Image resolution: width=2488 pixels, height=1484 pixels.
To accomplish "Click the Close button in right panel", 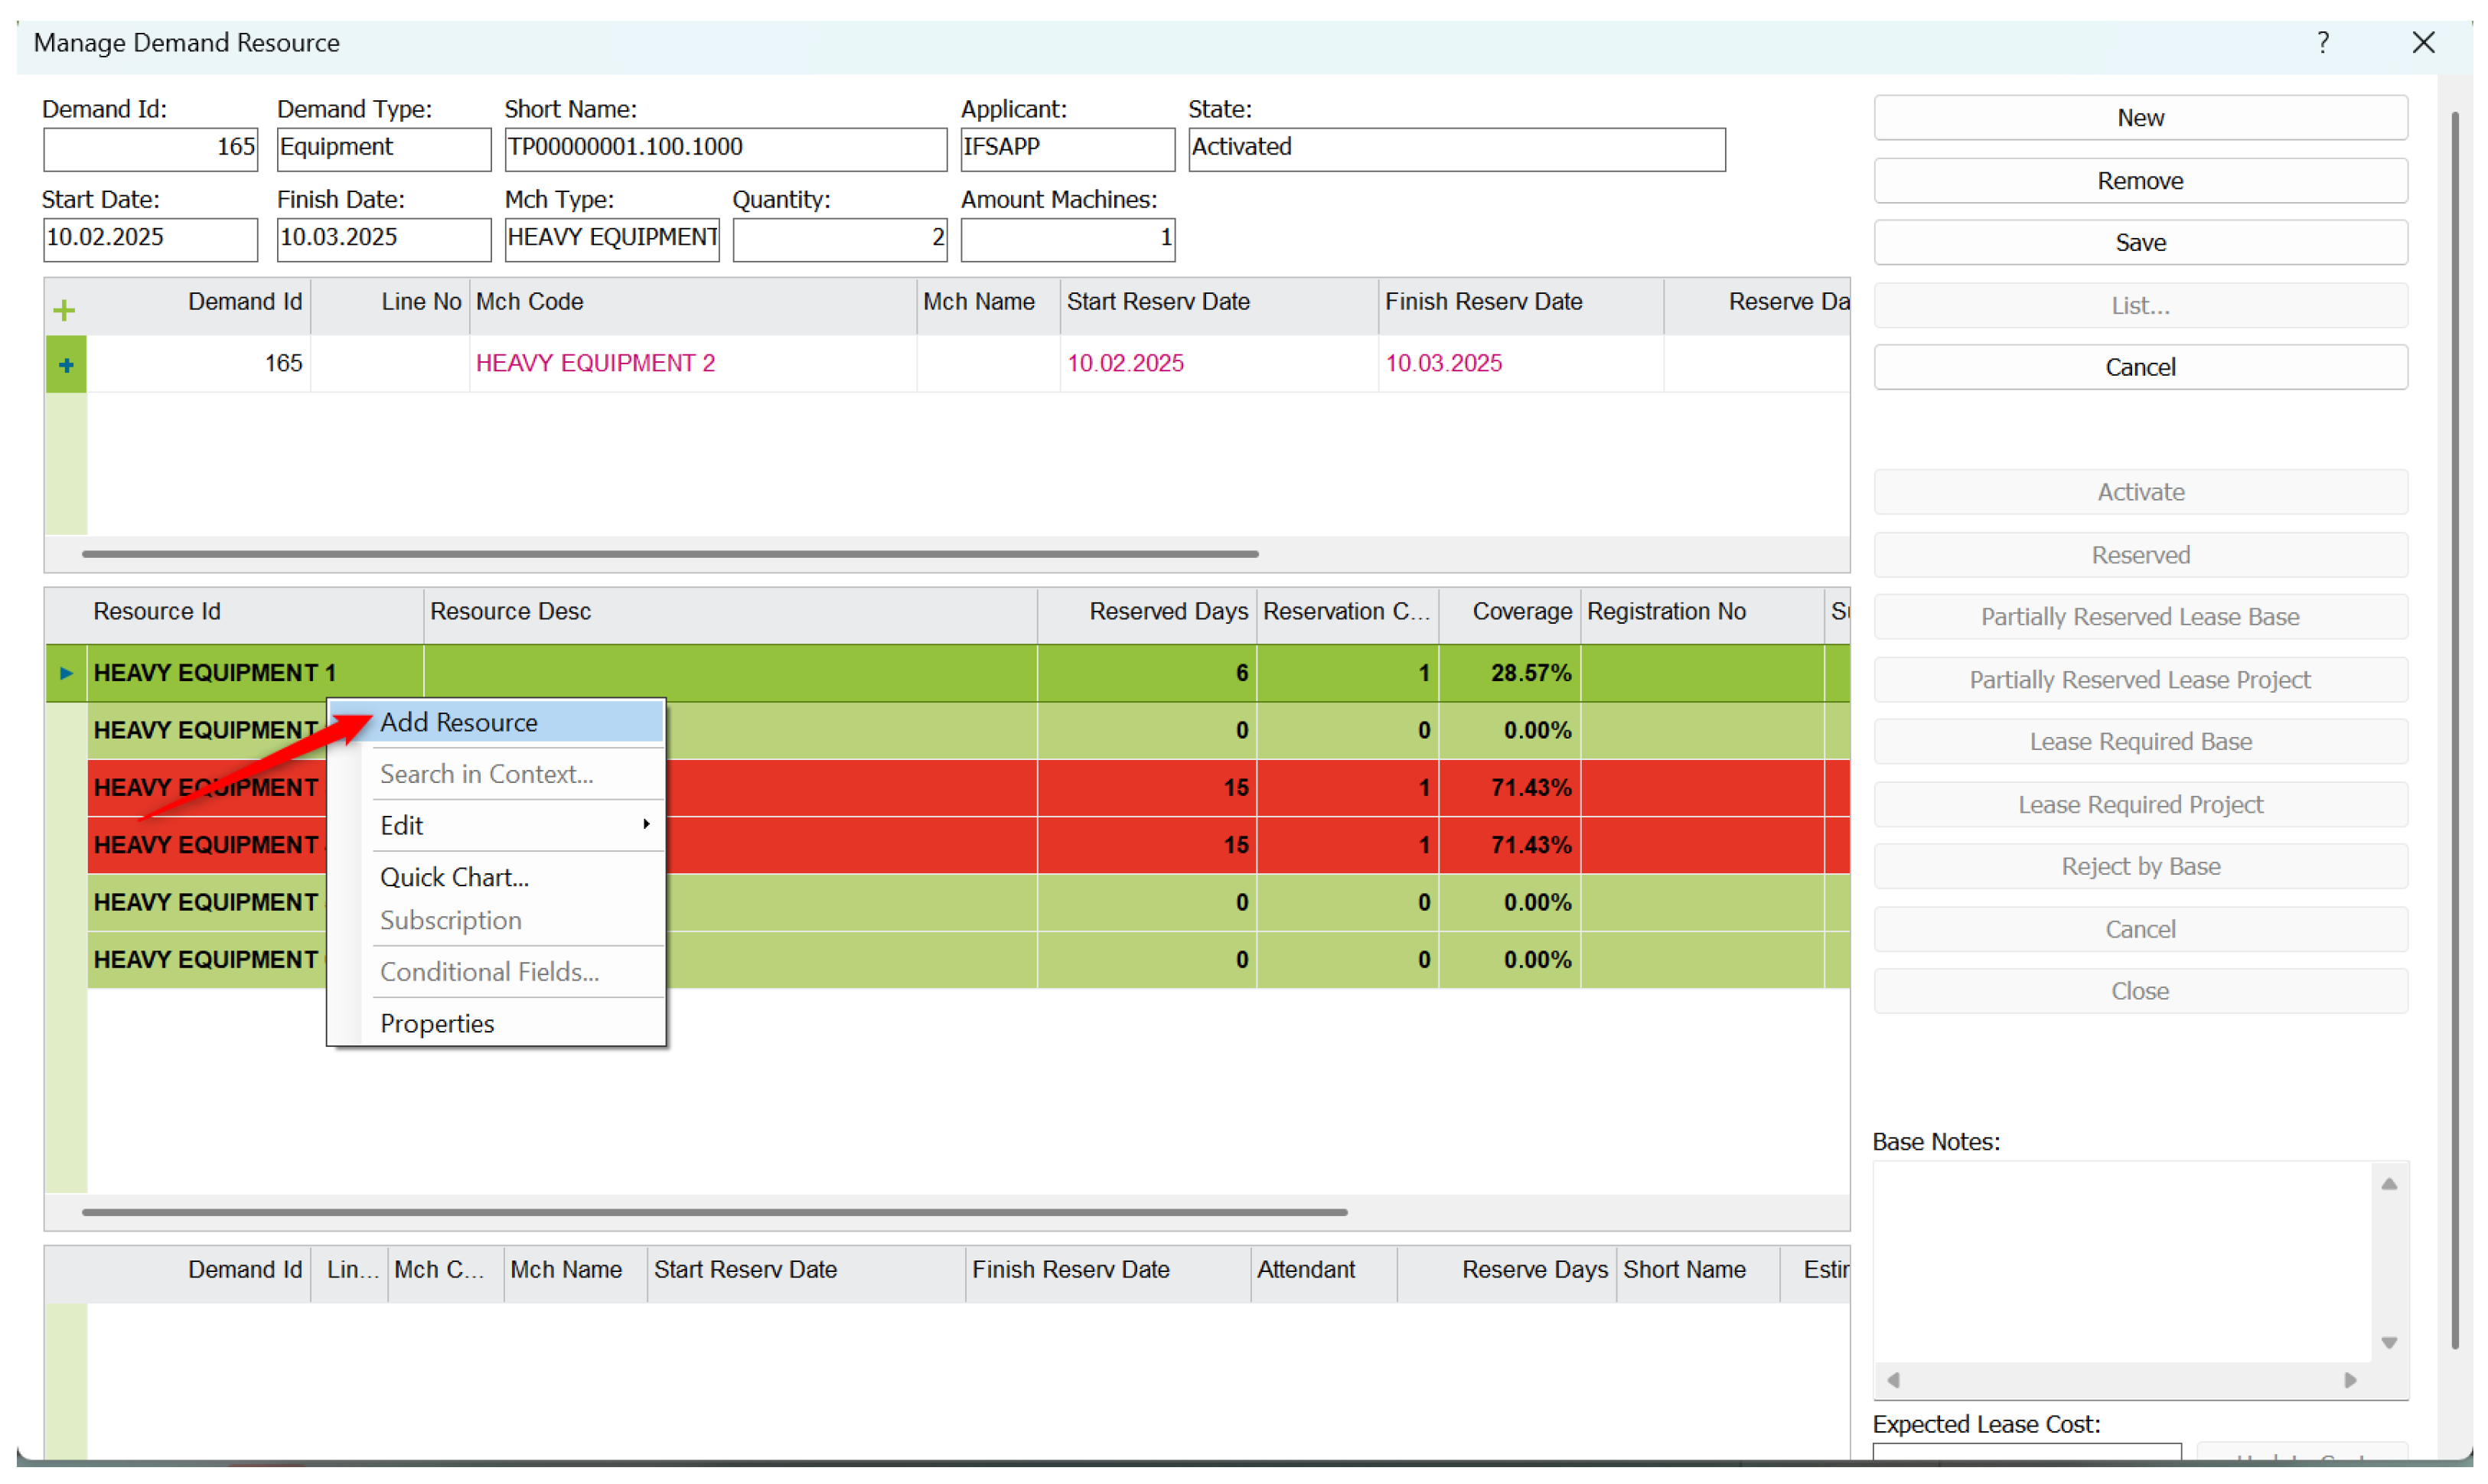I will click(2140, 993).
